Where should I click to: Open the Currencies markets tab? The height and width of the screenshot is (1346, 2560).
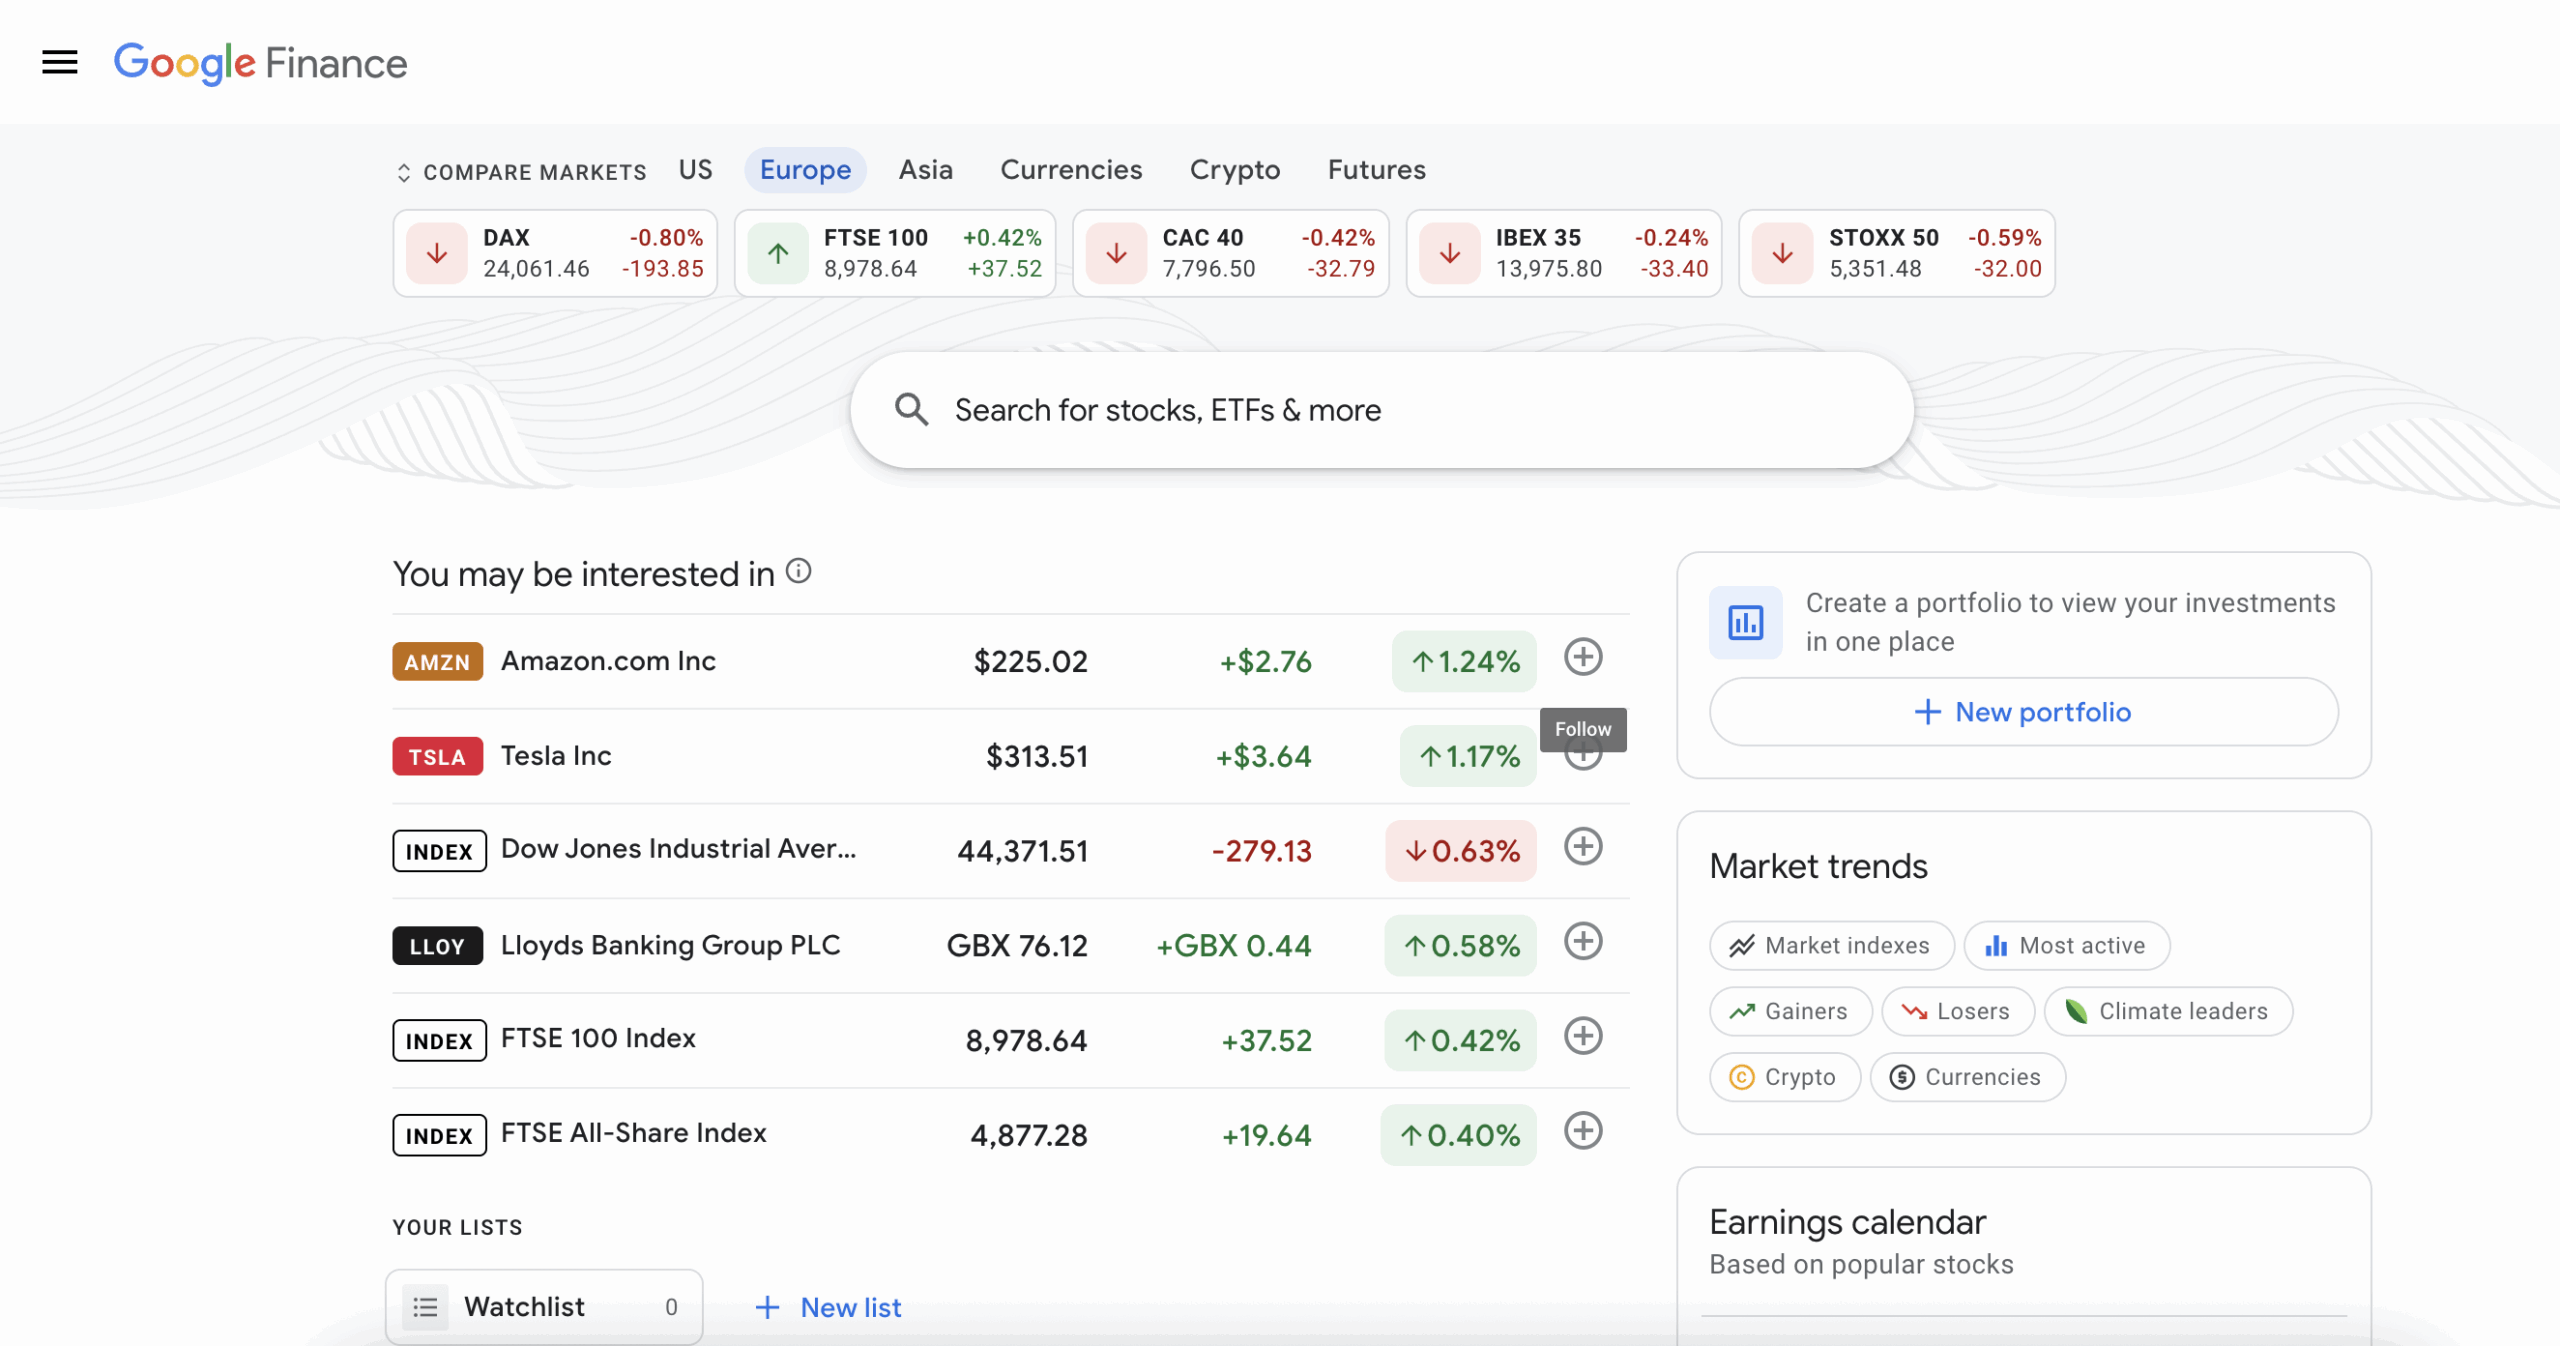click(1071, 170)
